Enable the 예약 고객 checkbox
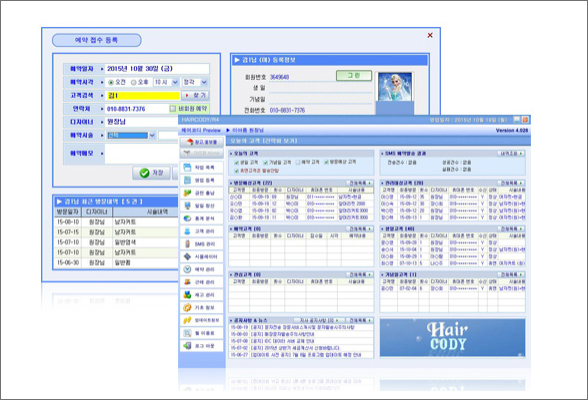 tap(298, 162)
